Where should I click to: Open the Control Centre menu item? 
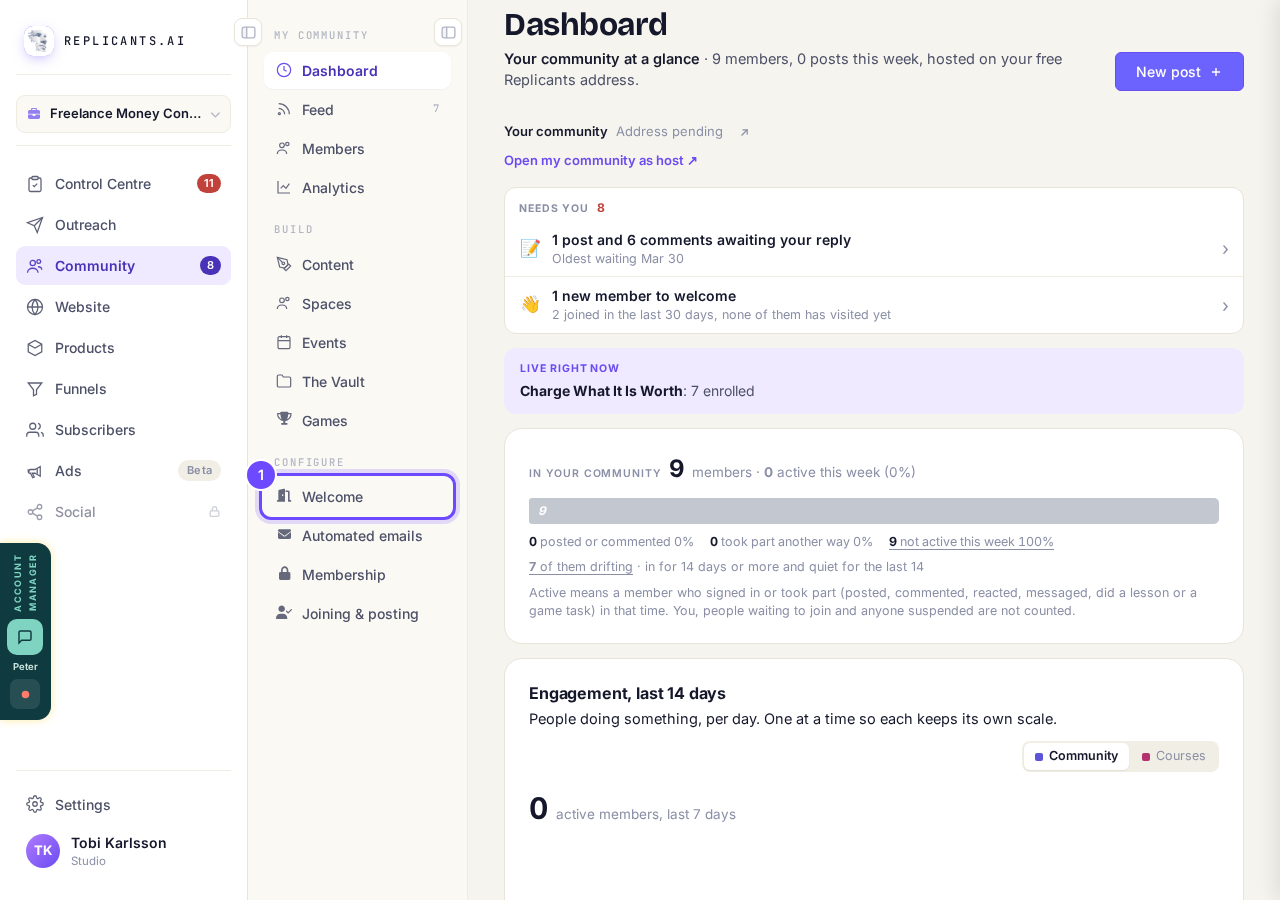pyautogui.click(x=123, y=184)
